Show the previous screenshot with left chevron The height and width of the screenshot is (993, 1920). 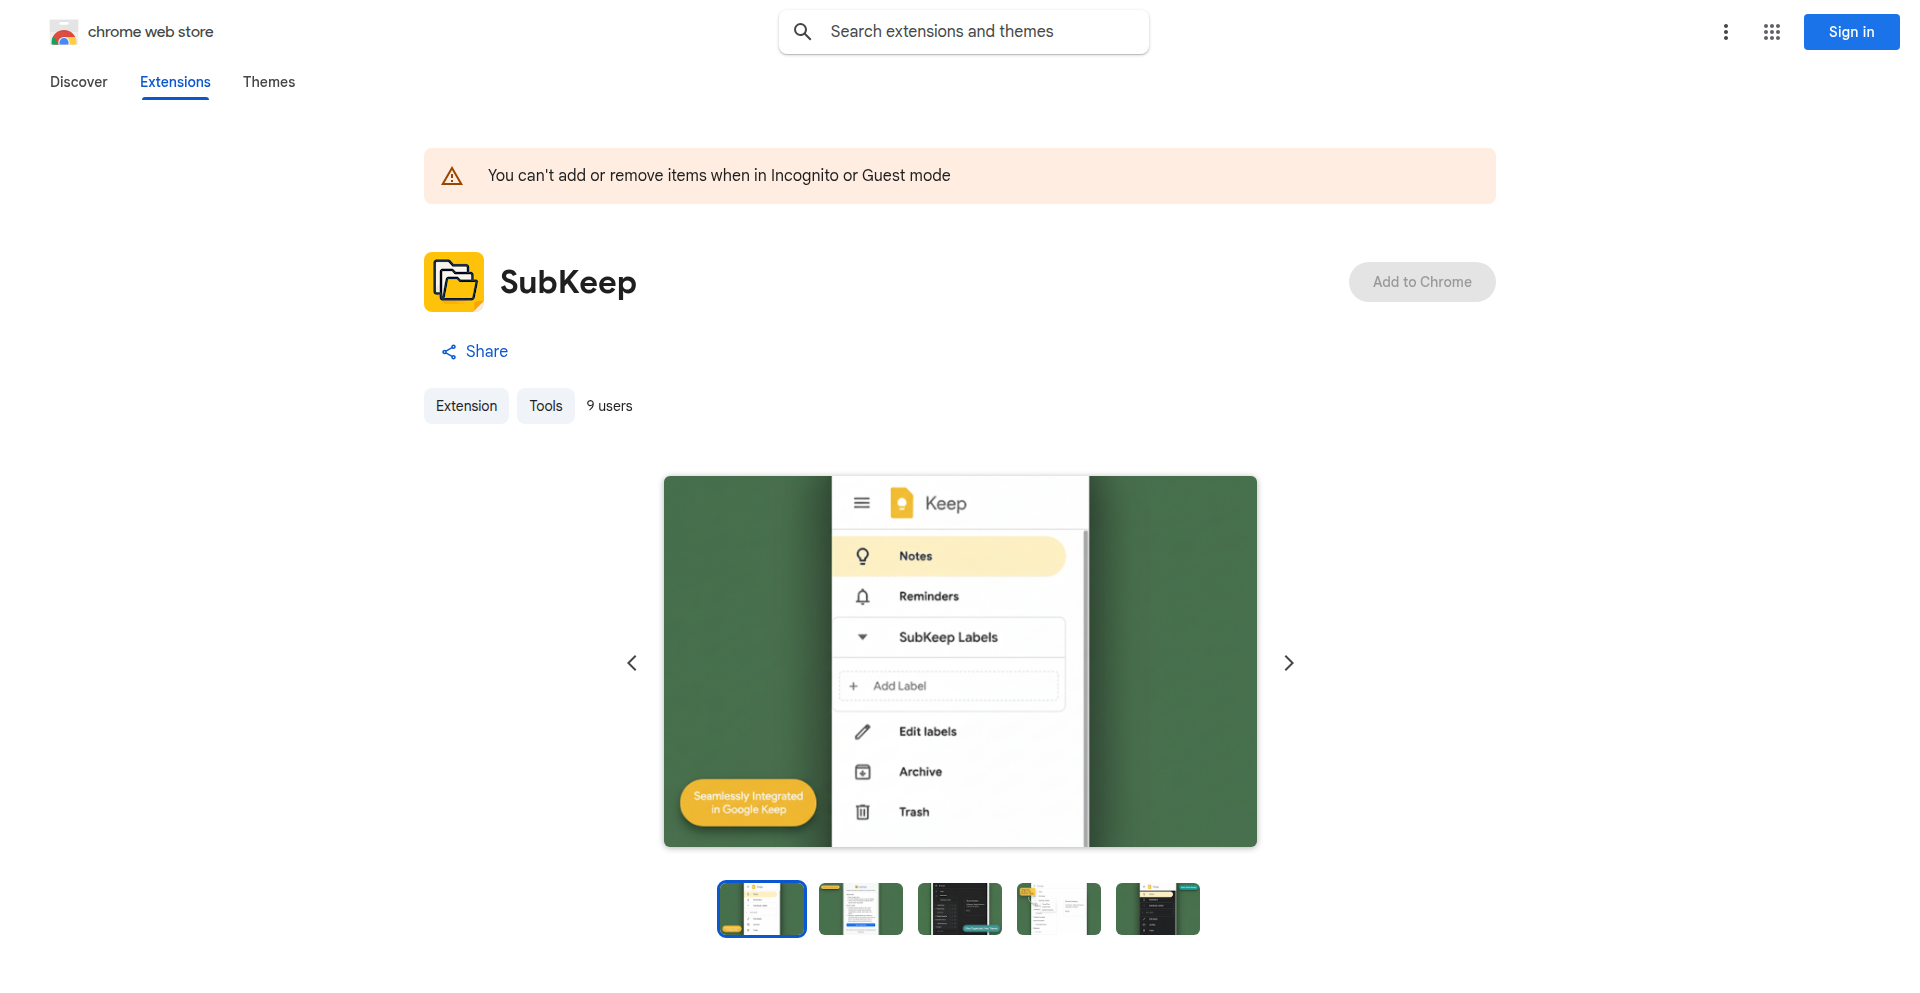[632, 663]
